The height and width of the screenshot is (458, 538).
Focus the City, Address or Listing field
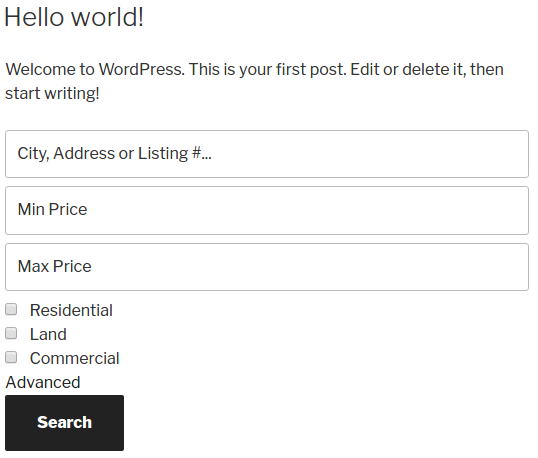click(267, 154)
